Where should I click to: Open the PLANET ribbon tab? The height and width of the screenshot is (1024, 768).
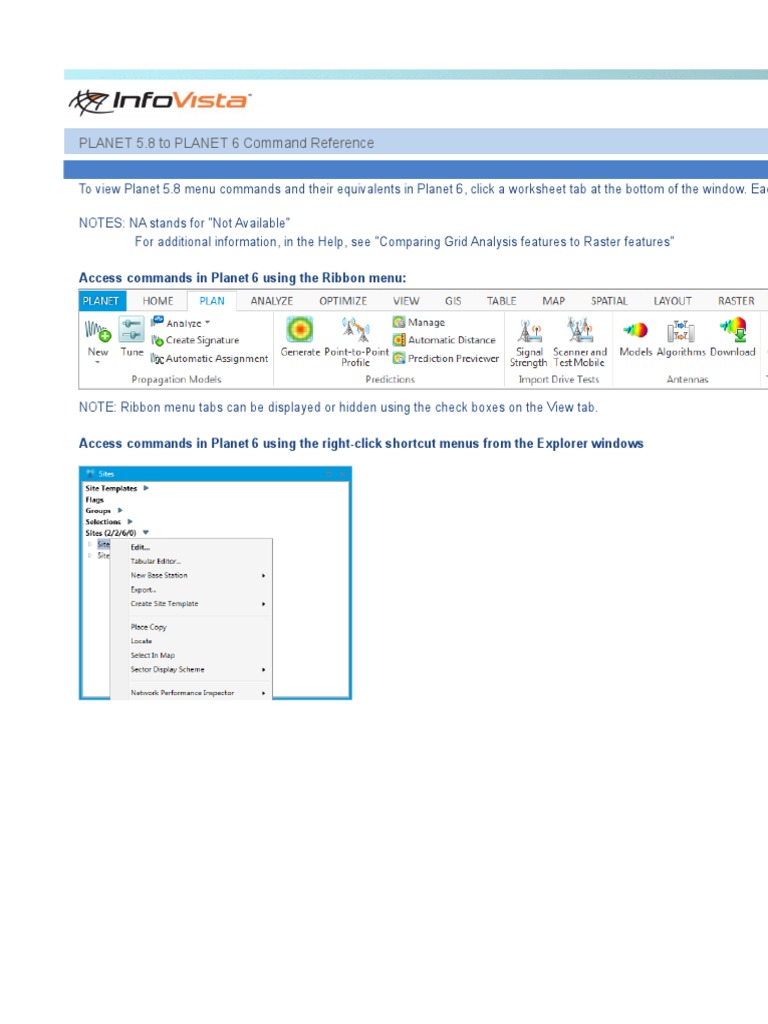click(x=101, y=300)
